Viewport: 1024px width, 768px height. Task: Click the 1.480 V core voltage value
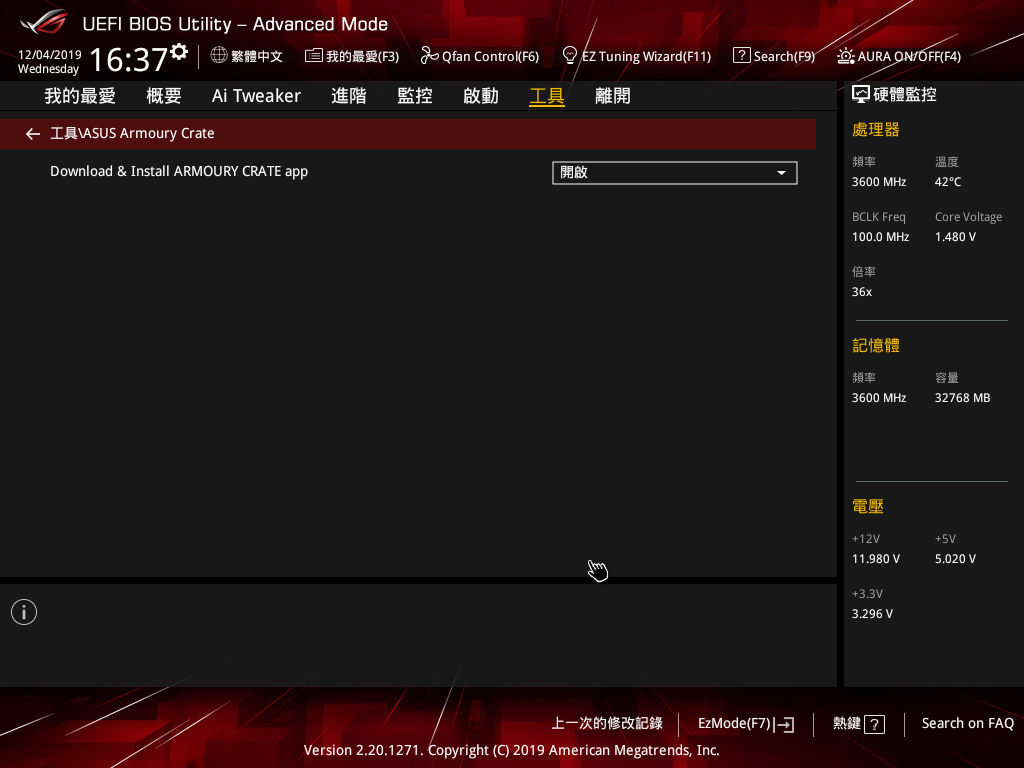[x=955, y=237]
